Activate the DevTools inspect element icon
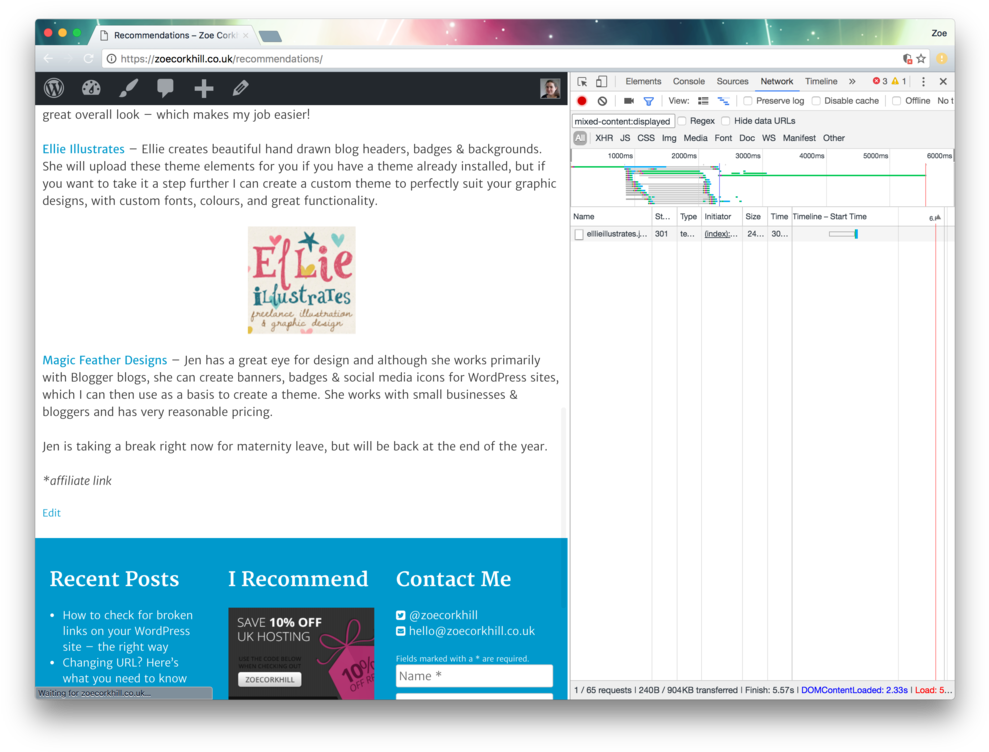Screen dimensions: 989x752 pyautogui.click(x=582, y=81)
